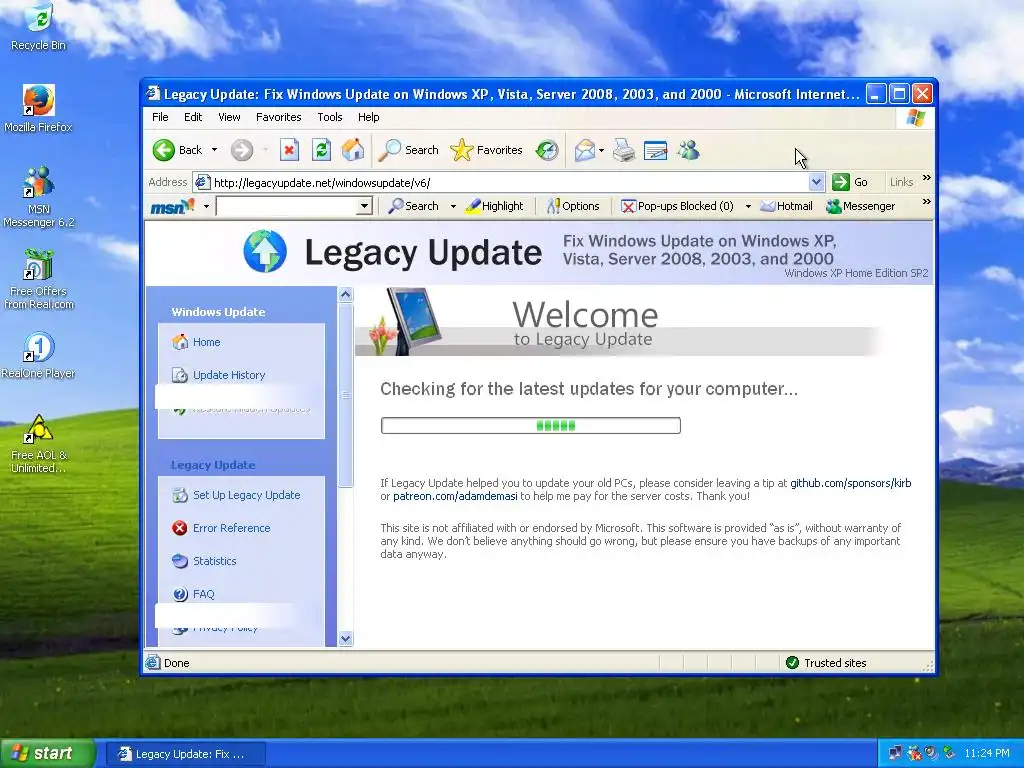Click the greyed Forward arrow button
1024x768 pixels.
coord(242,150)
